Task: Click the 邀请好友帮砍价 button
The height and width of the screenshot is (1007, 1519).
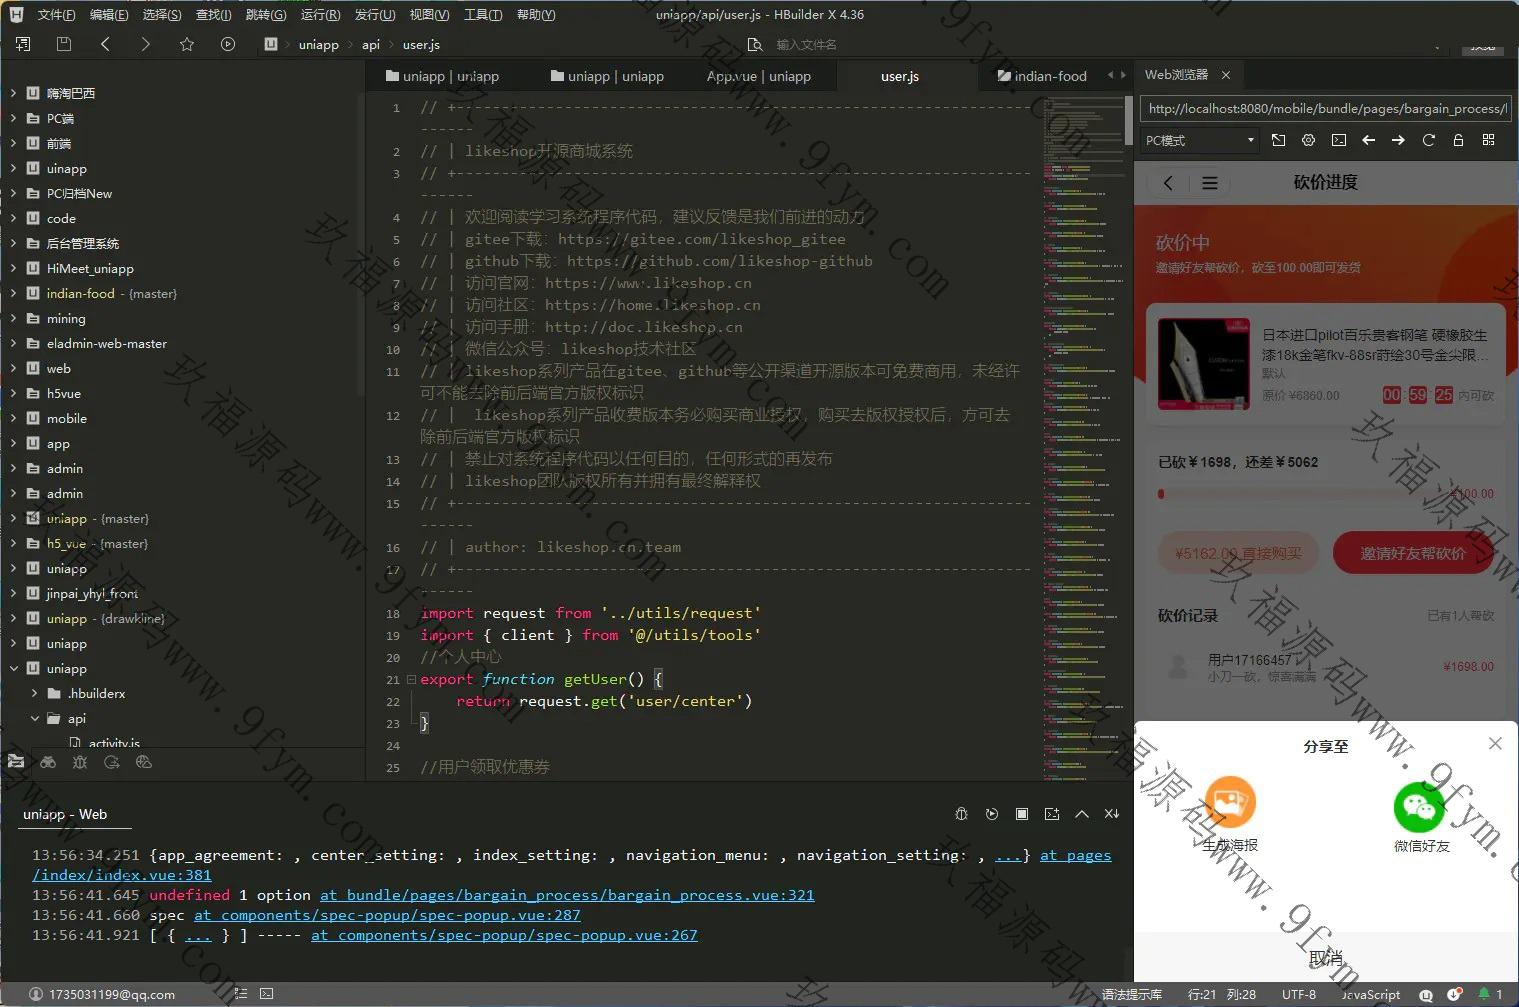Action: 1412,553
